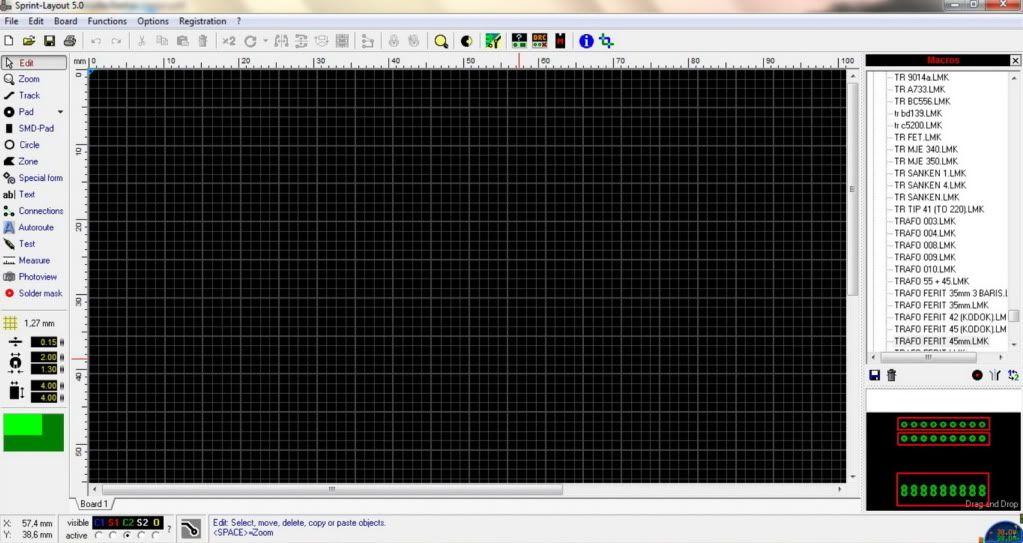Click the green ground-plane color box
This screenshot has width=1023, height=543.
(33, 432)
